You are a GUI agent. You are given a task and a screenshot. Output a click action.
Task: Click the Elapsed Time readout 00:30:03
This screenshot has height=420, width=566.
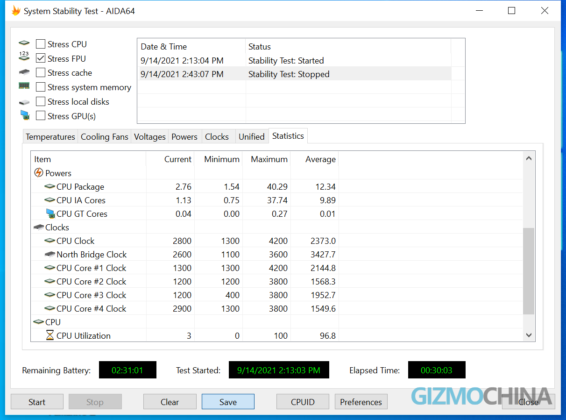click(x=436, y=370)
